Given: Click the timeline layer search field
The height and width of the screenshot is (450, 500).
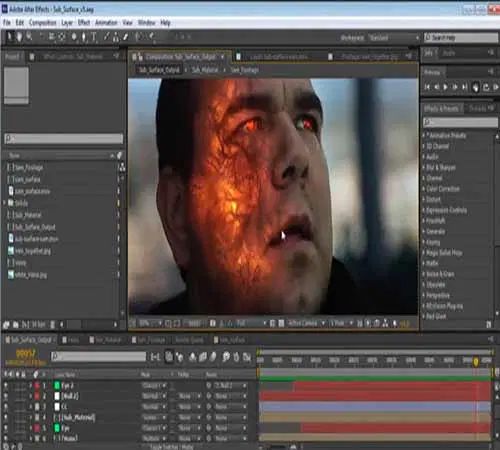Looking at the screenshot, I should click(x=98, y=357).
